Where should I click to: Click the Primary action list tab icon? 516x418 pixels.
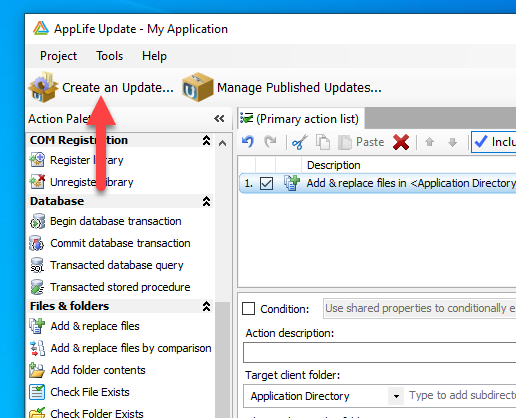pyautogui.click(x=247, y=118)
